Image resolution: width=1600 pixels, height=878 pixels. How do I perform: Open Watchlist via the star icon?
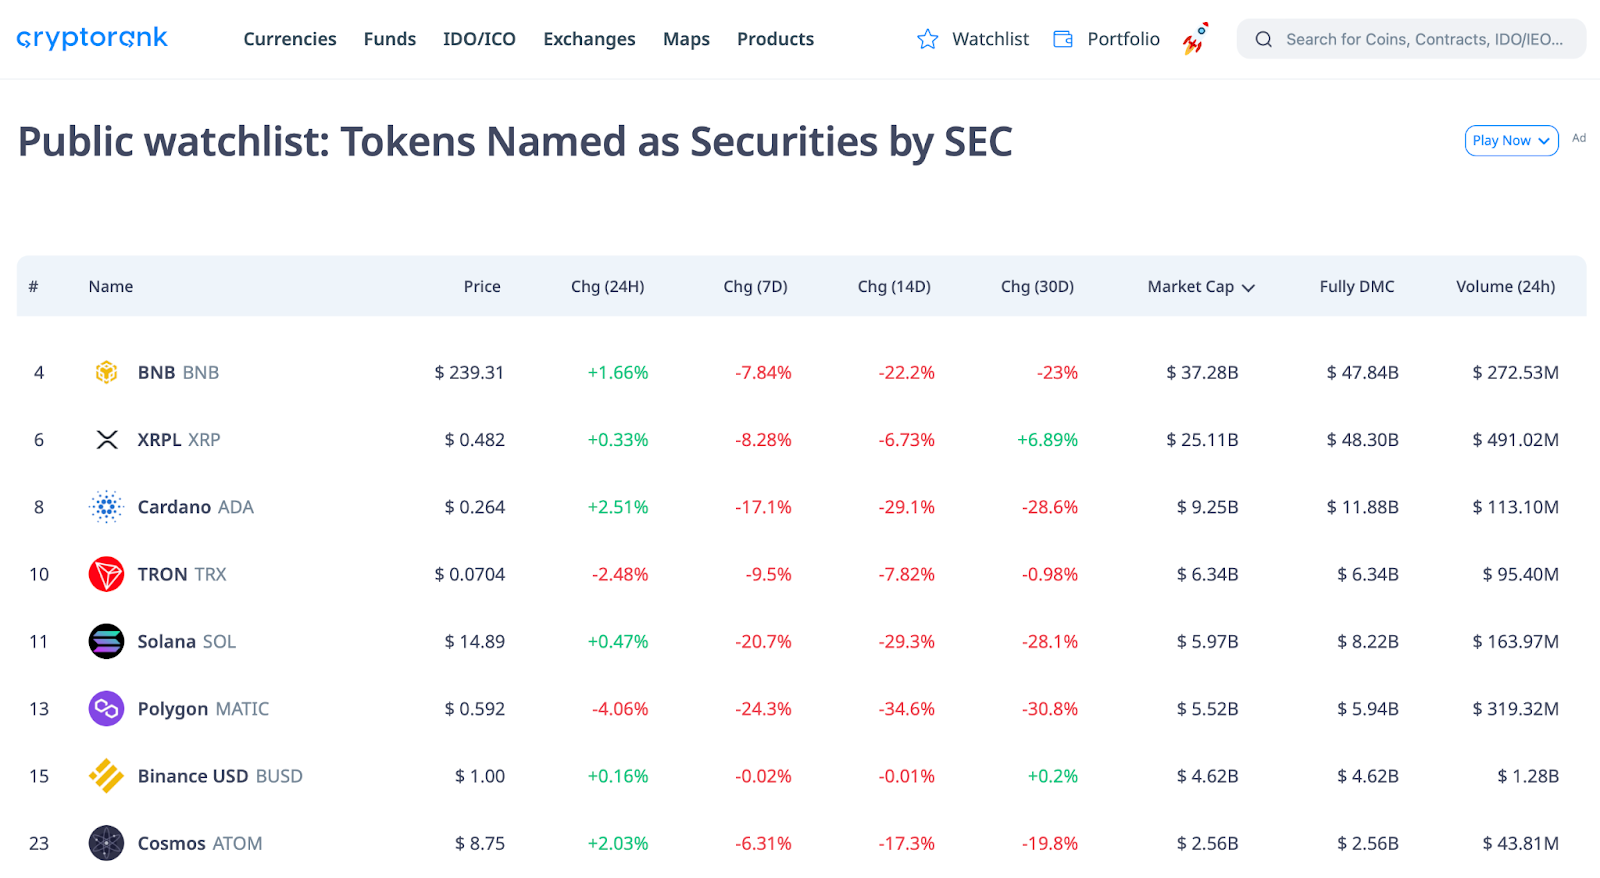pos(928,39)
